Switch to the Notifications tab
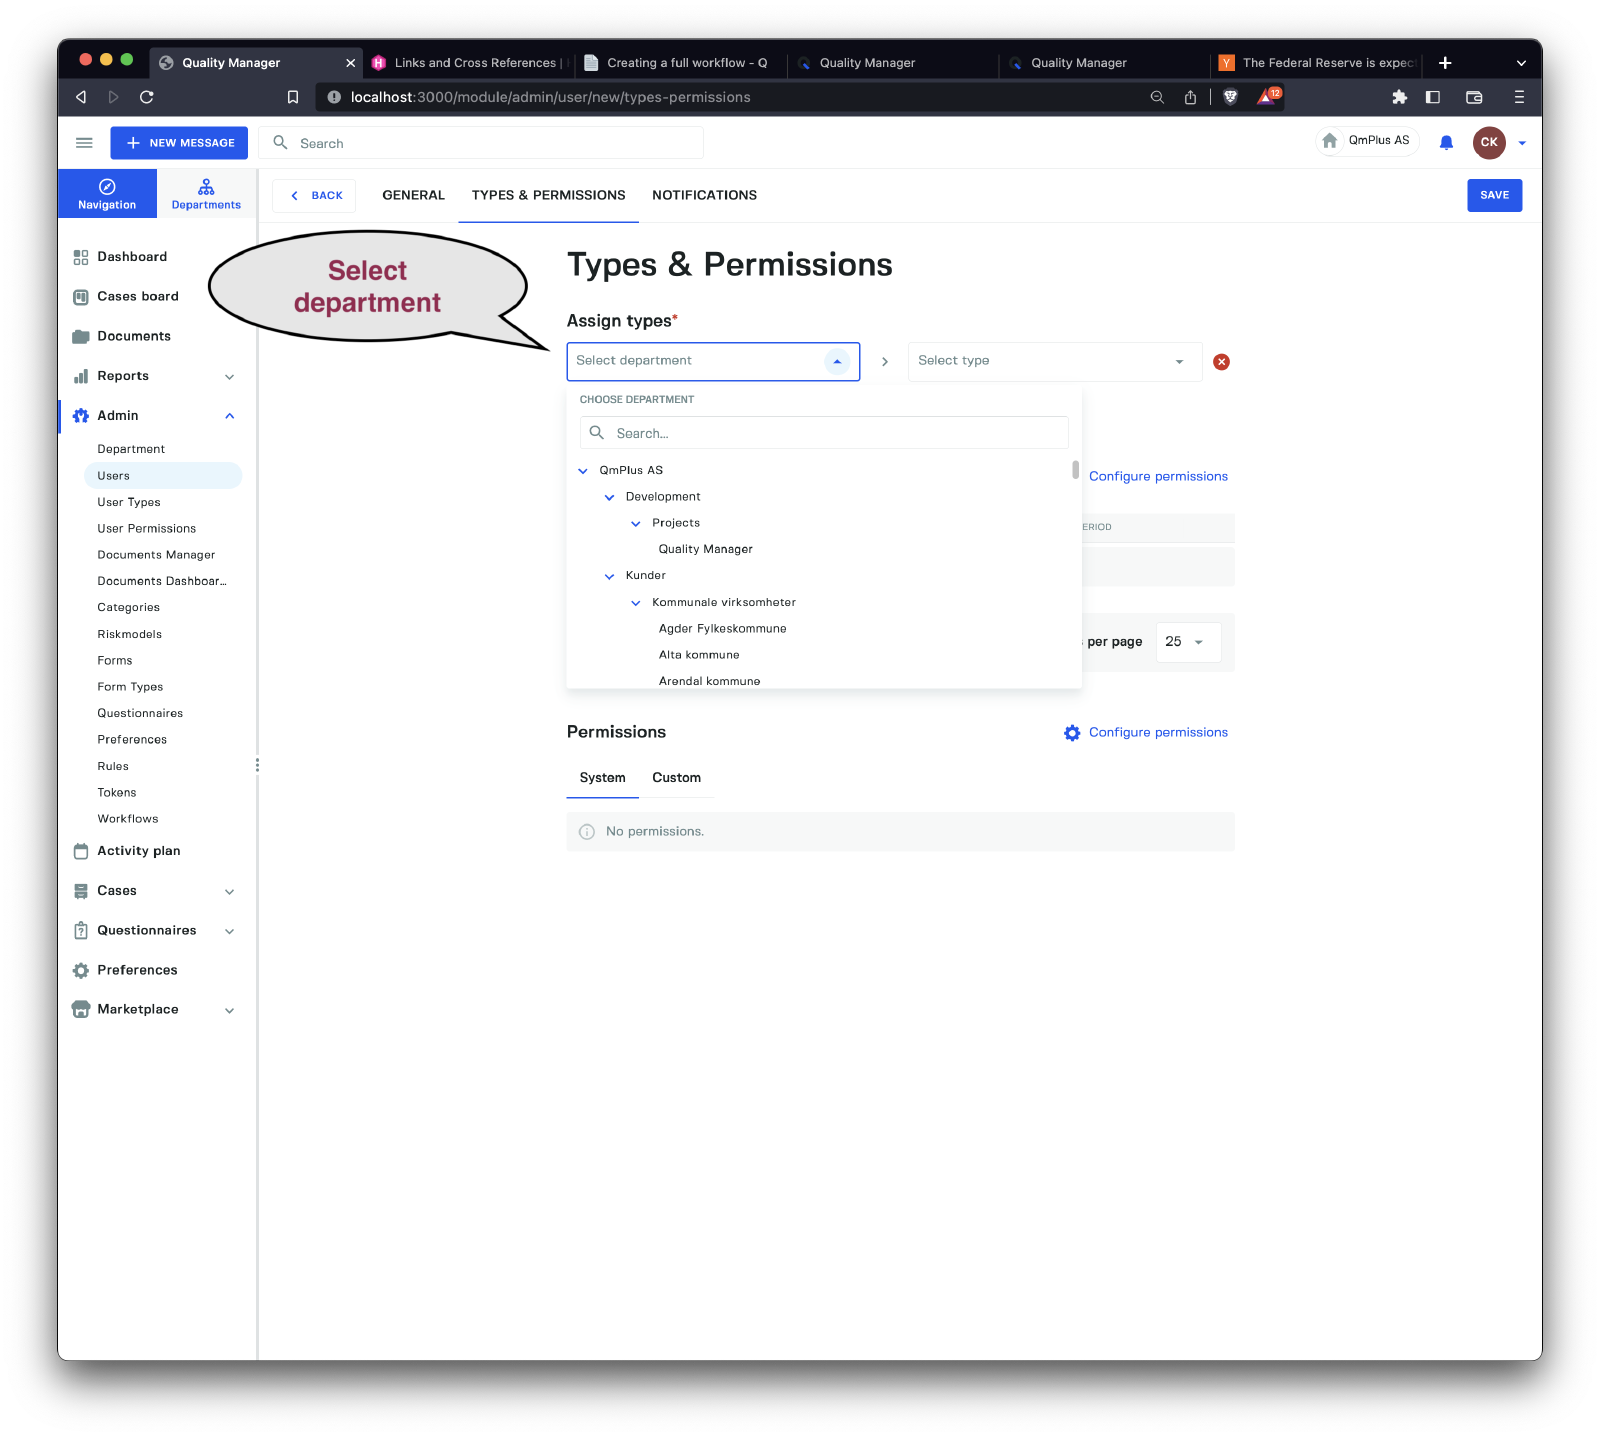 (x=704, y=195)
